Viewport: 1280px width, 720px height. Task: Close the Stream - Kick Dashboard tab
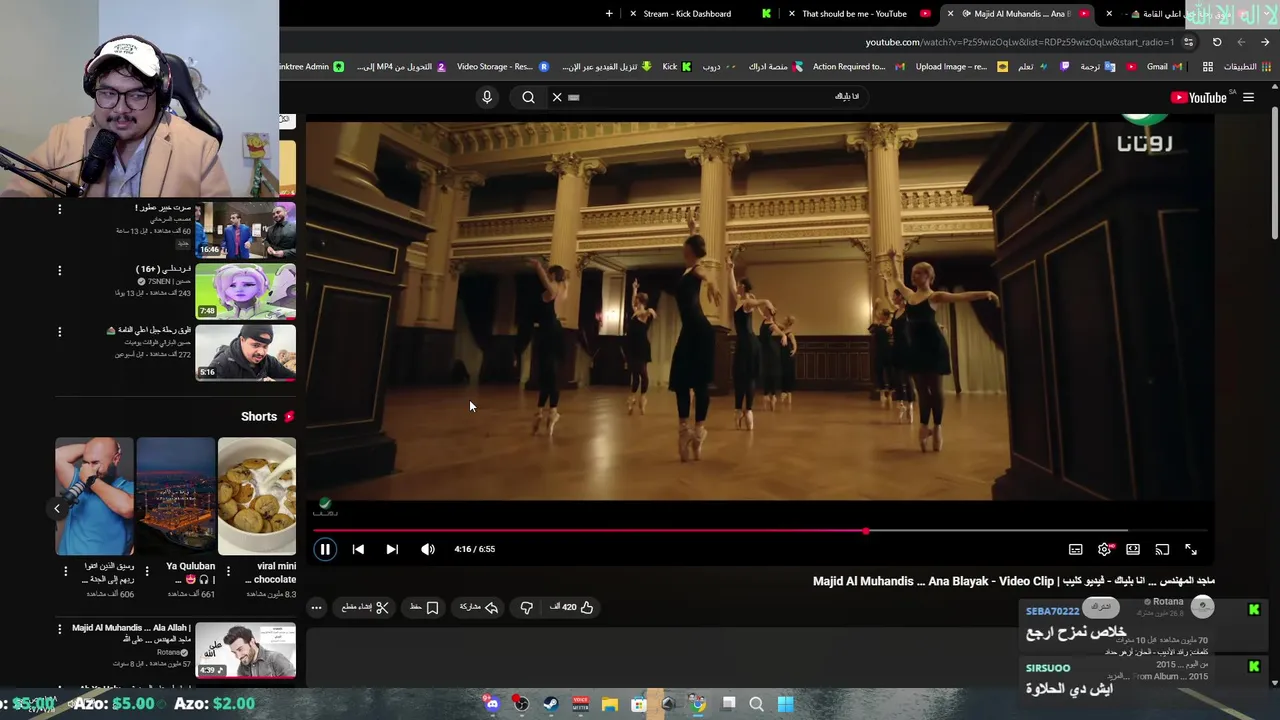coord(632,14)
